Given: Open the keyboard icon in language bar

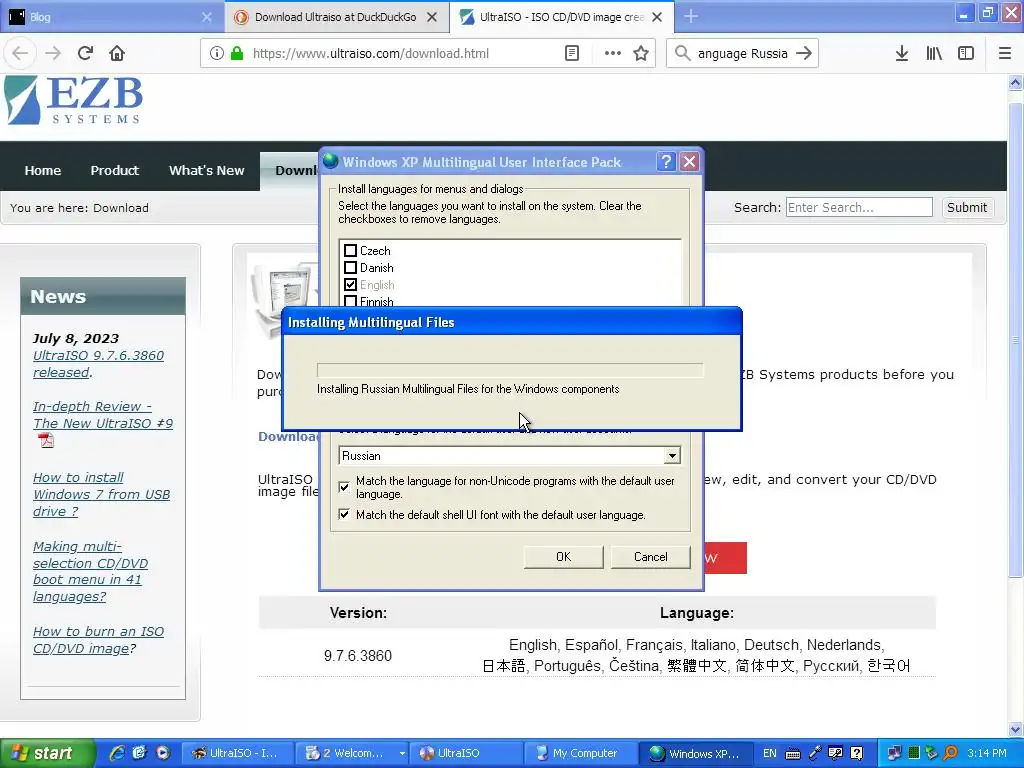Looking at the screenshot, I should click(793, 754).
